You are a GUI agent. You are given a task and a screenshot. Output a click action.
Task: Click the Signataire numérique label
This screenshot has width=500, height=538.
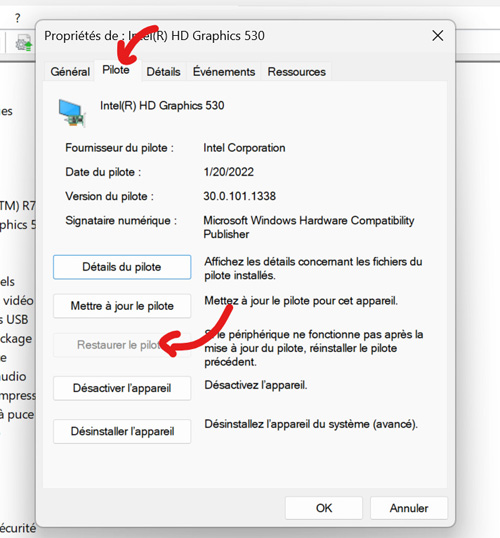click(x=121, y=220)
